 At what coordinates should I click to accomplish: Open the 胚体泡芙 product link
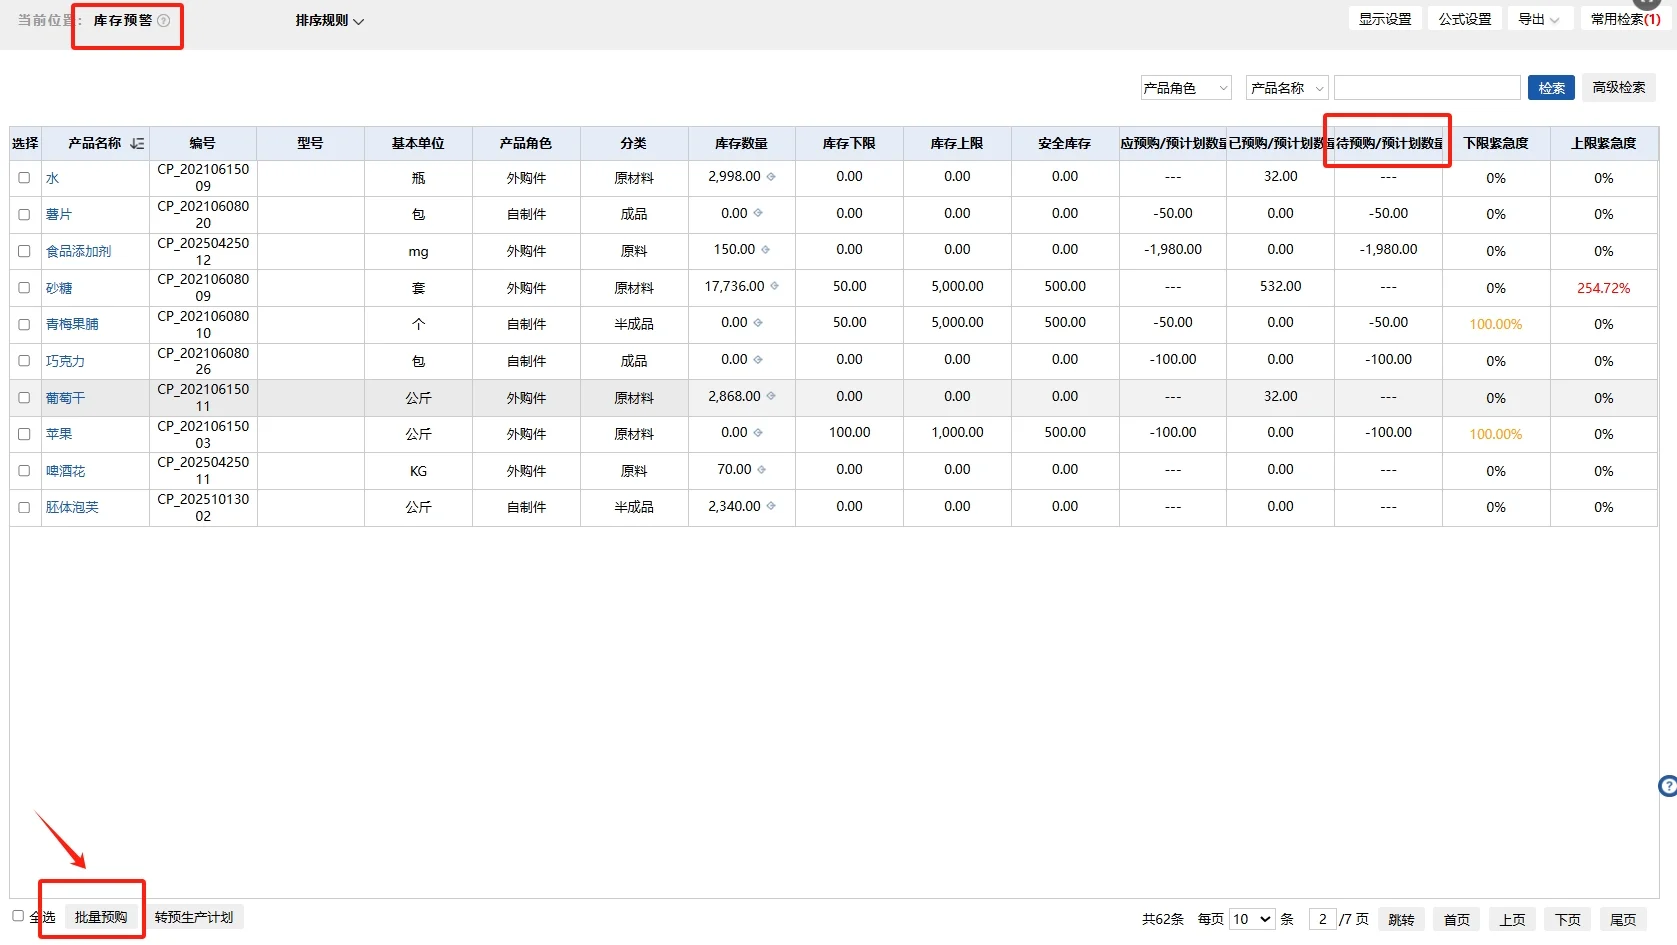72,508
